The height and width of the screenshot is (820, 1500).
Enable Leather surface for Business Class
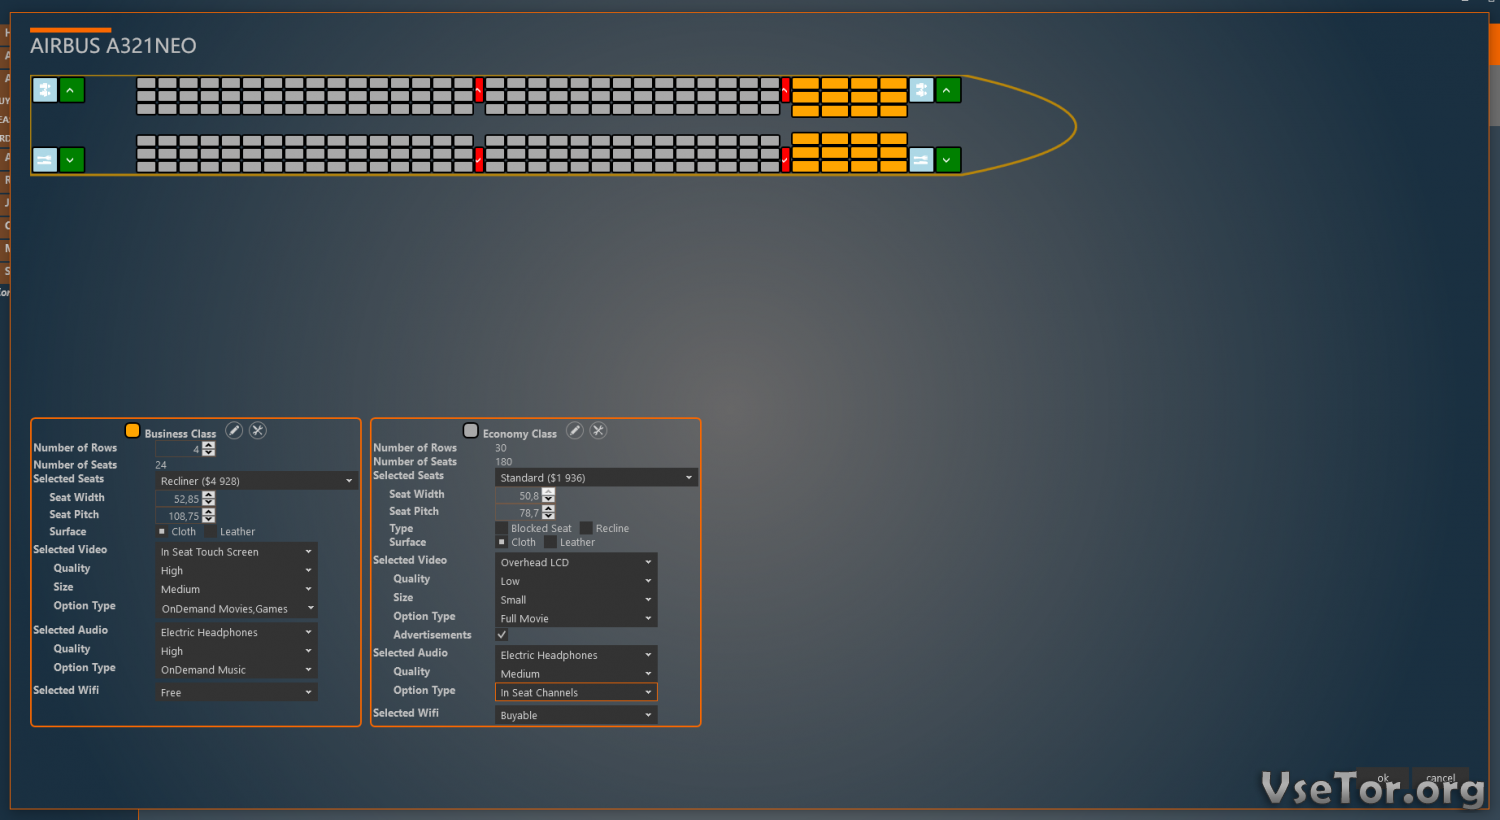pos(211,532)
